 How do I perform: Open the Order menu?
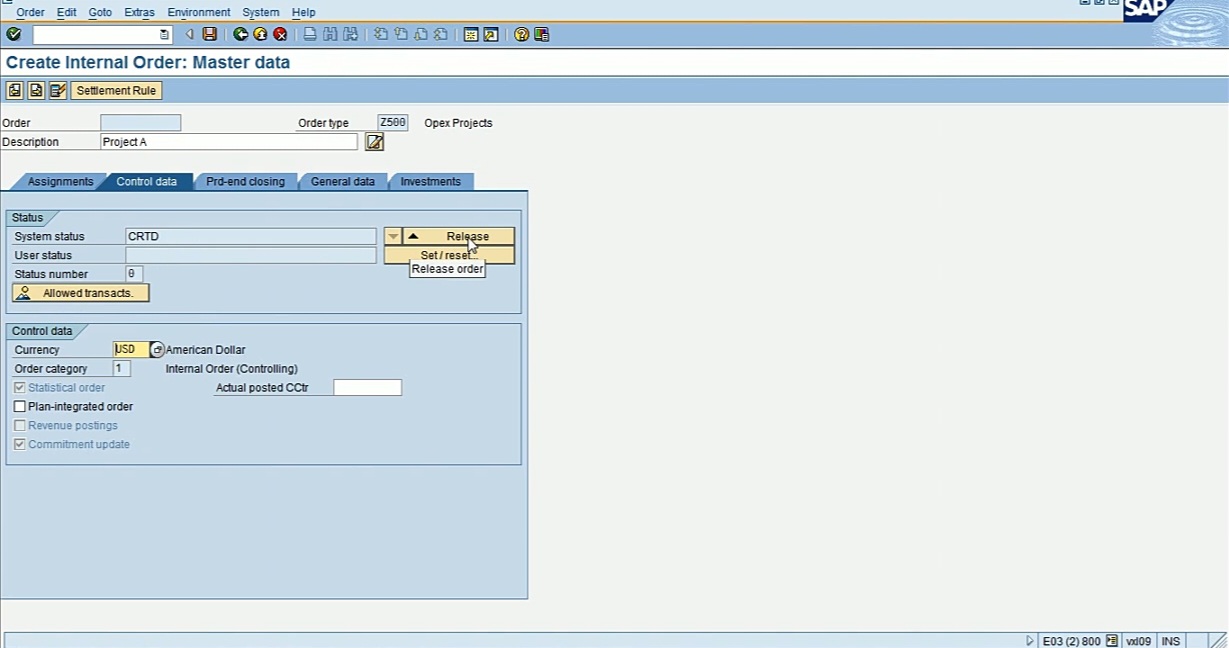coord(30,12)
